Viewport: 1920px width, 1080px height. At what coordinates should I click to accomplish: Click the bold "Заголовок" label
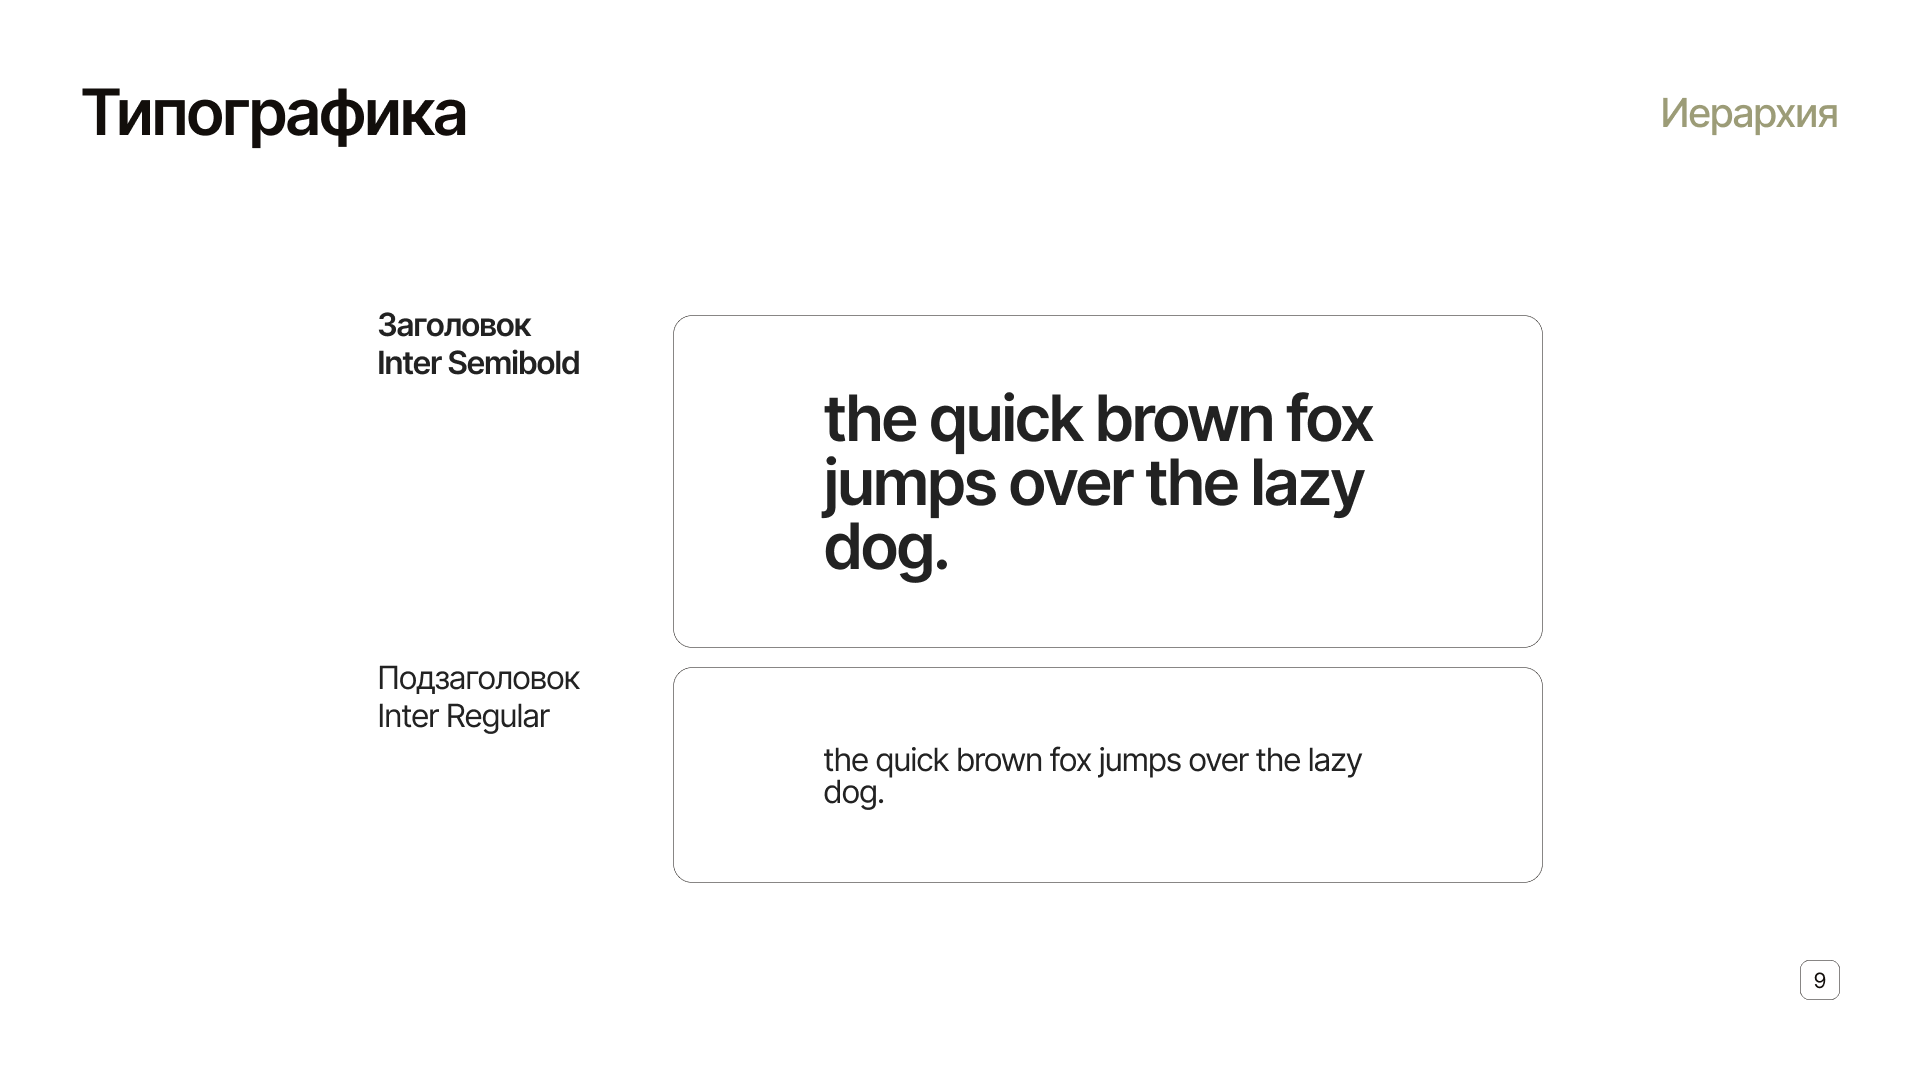(x=454, y=325)
